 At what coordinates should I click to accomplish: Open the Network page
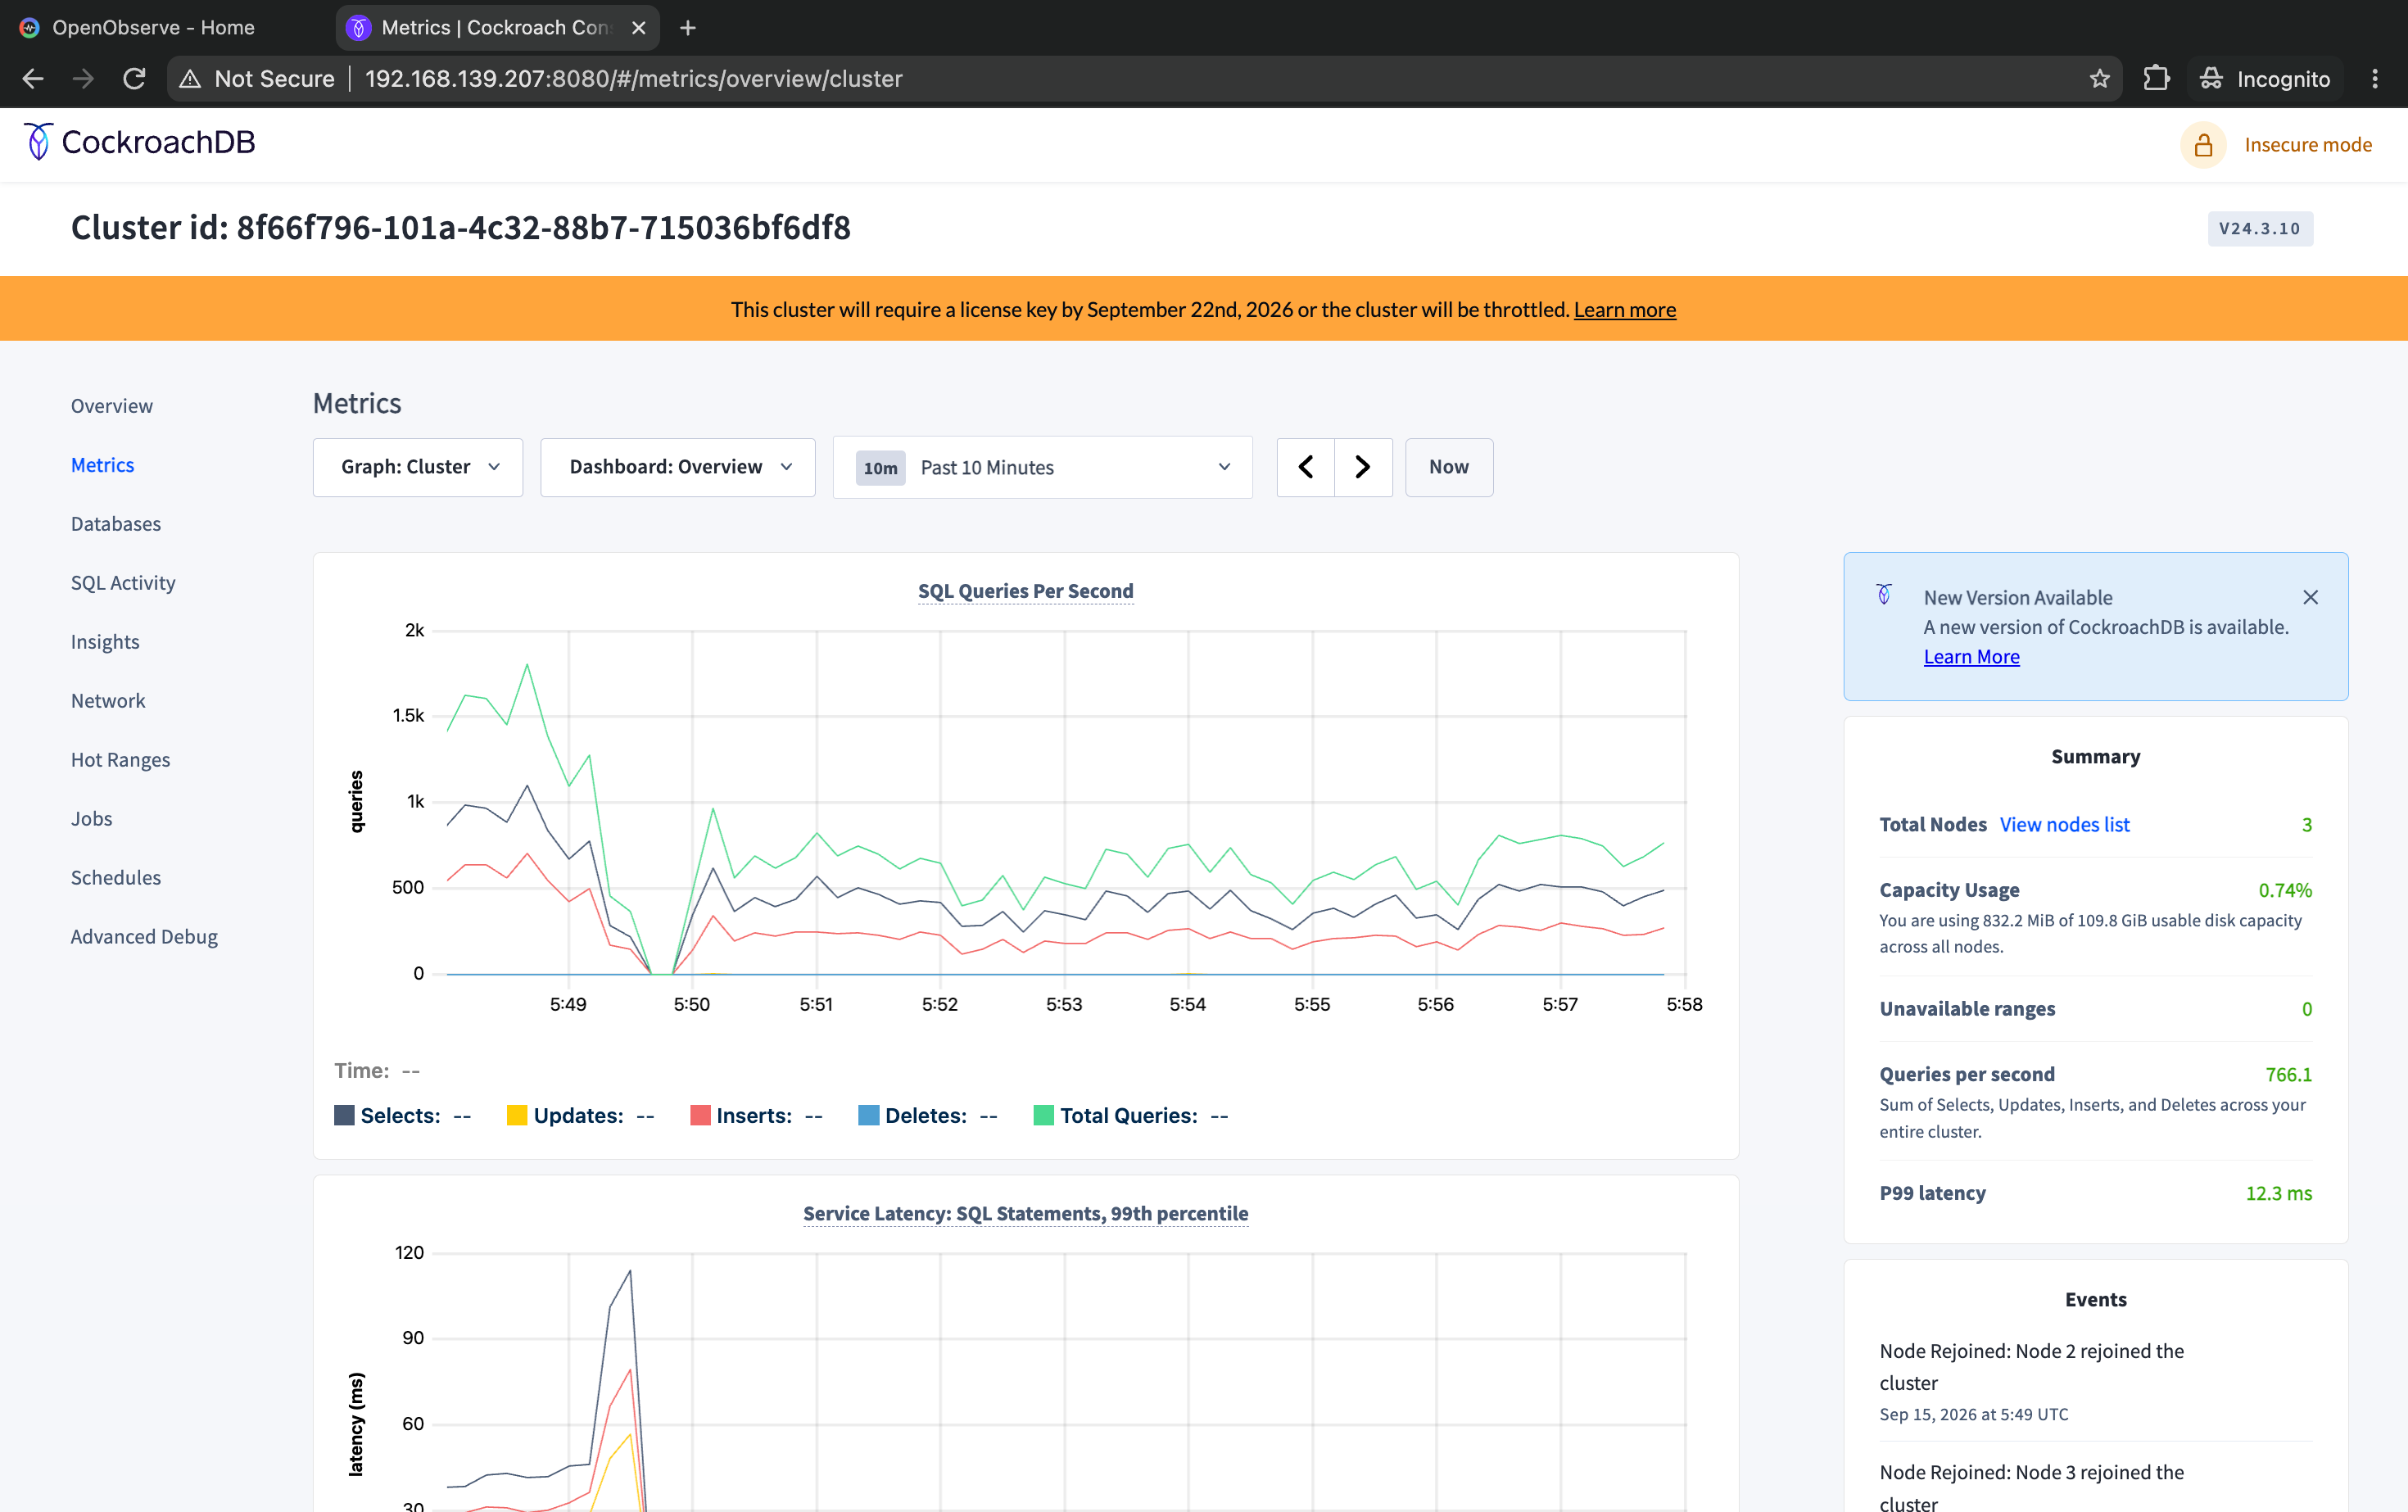108,701
